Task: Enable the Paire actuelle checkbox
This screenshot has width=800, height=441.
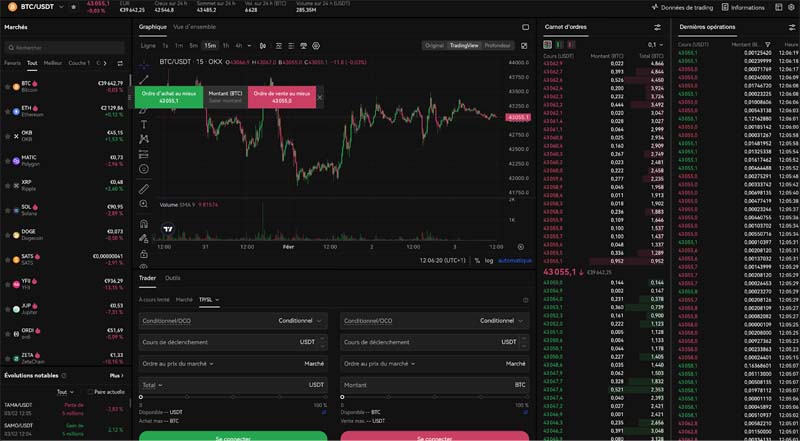Action: pyautogui.click(x=90, y=392)
